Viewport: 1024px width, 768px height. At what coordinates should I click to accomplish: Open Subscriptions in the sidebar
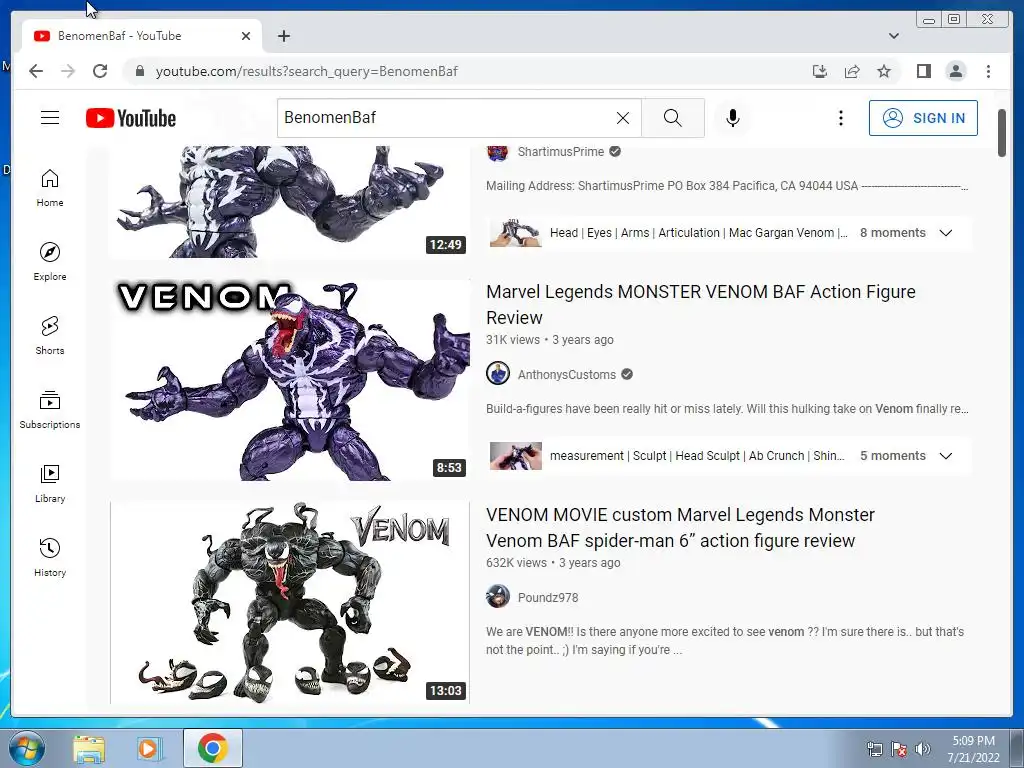[x=50, y=409]
